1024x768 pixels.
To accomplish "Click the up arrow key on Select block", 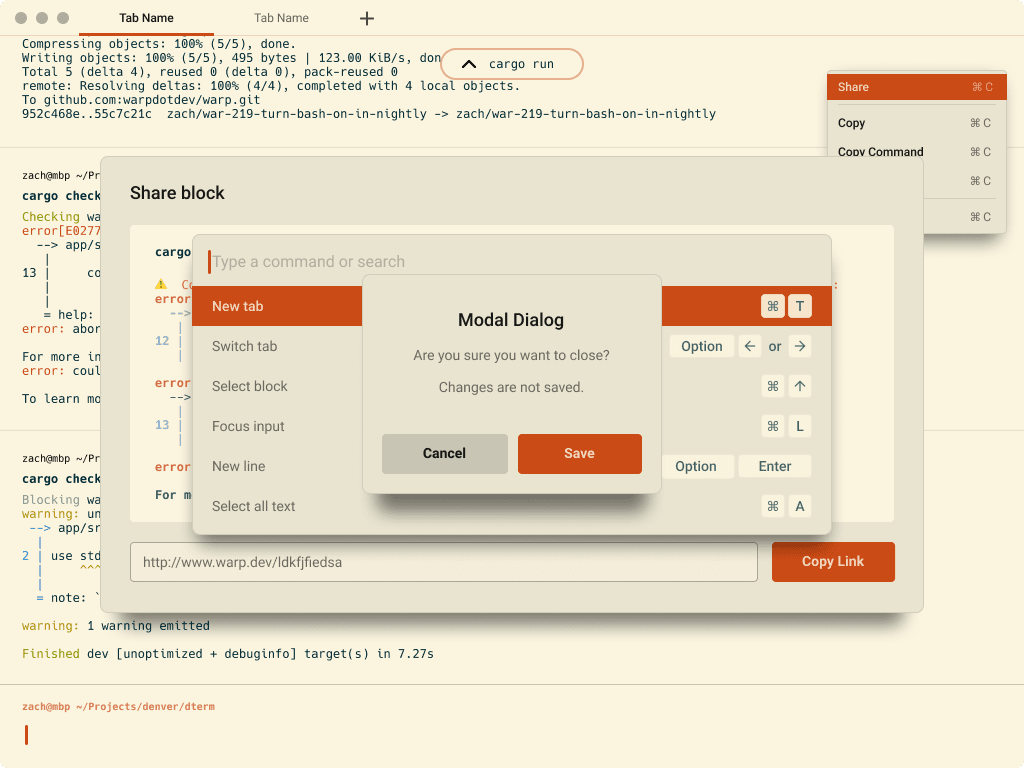I will (x=799, y=386).
